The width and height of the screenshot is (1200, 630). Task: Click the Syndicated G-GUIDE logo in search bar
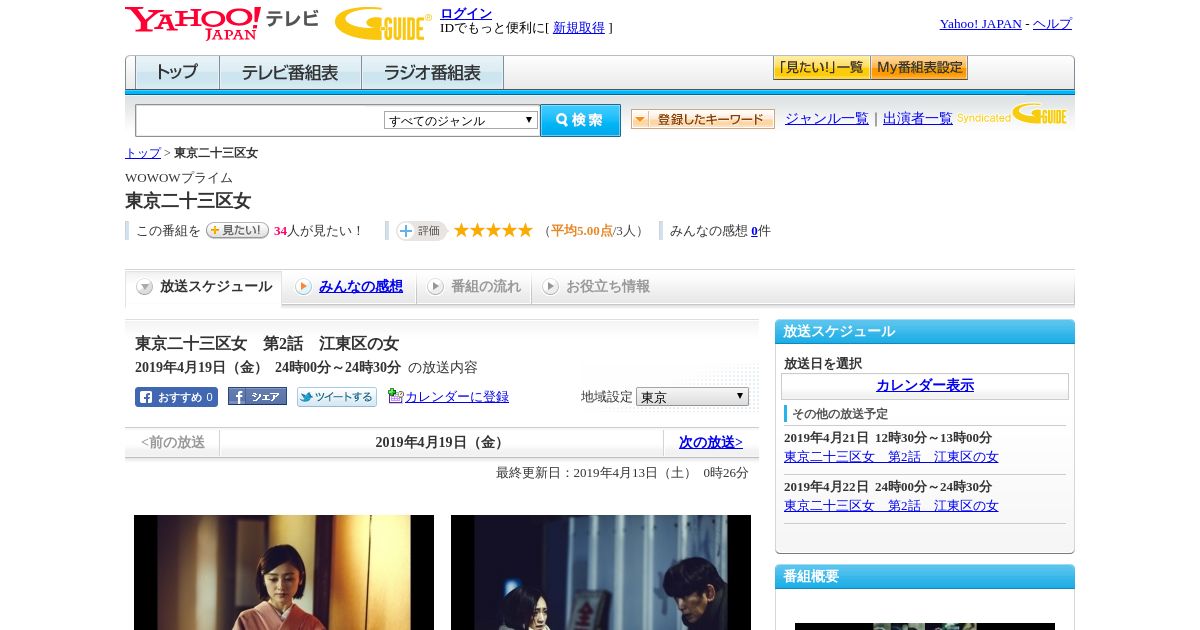[1012, 115]
